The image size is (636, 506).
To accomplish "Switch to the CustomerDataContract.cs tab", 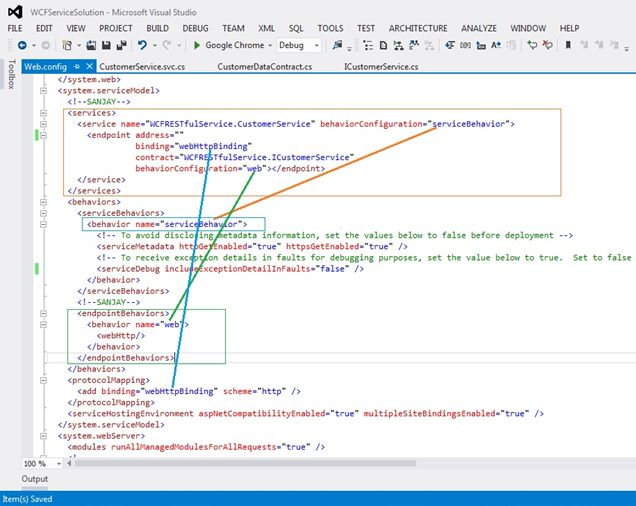I will [264, 67].
